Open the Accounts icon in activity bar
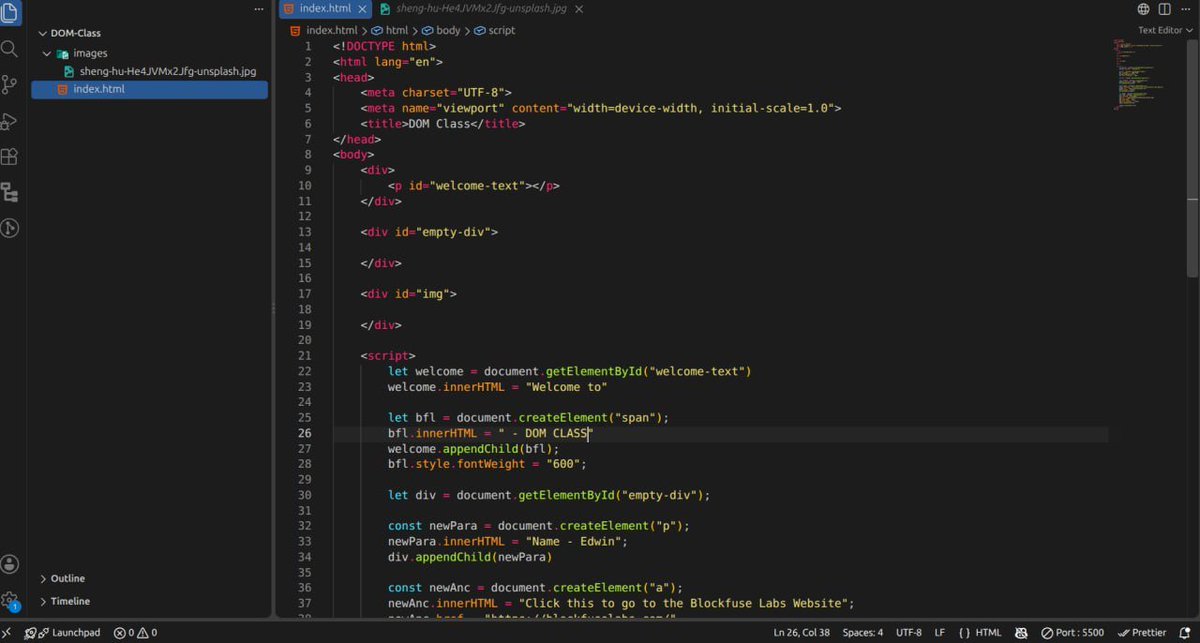This screenshot has height=643, width=1200. (10, 565)
